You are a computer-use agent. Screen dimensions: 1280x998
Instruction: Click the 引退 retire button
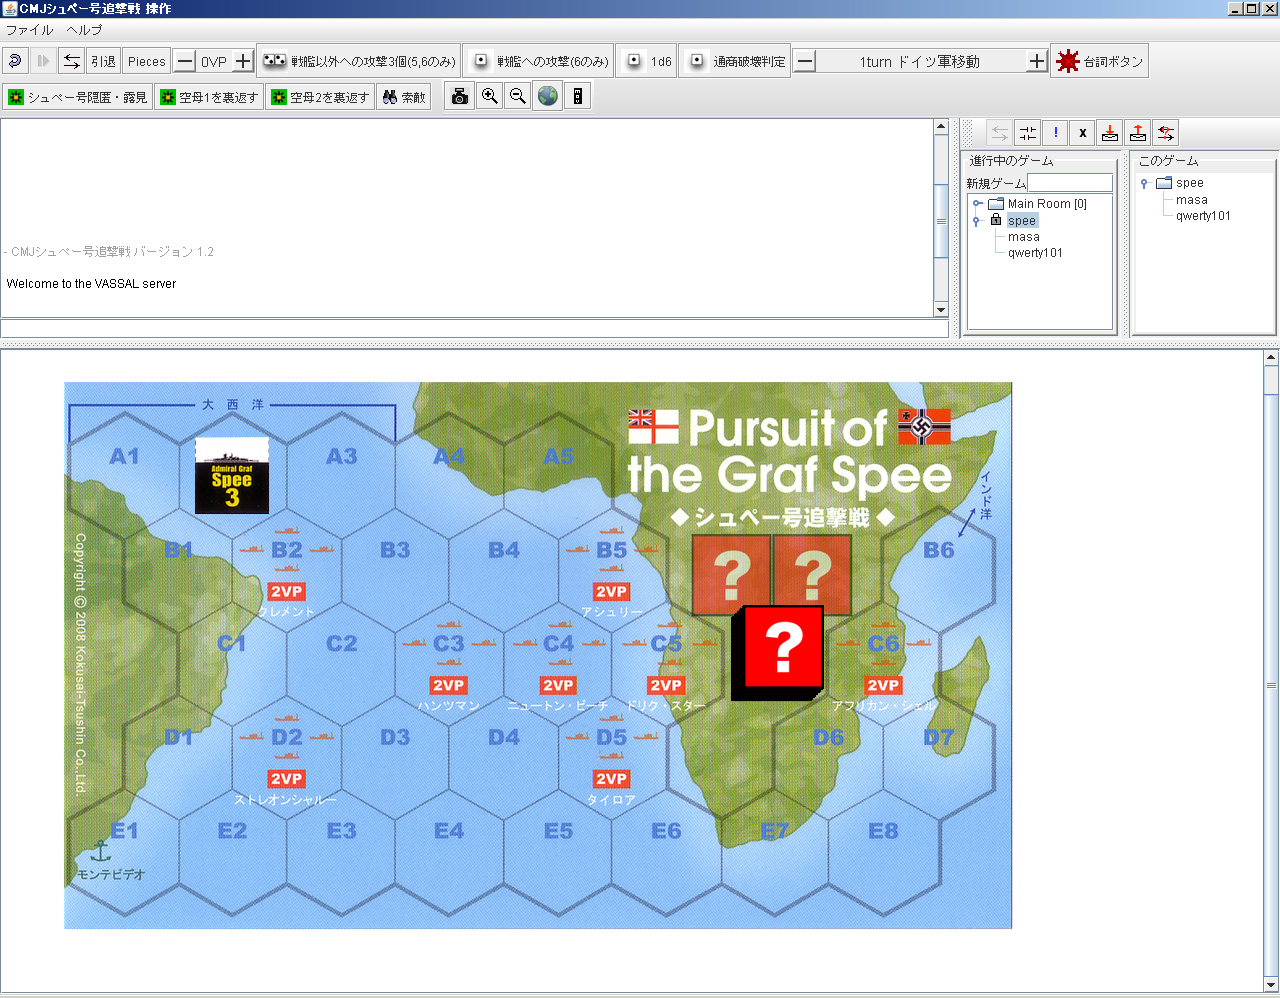[103, 61]
